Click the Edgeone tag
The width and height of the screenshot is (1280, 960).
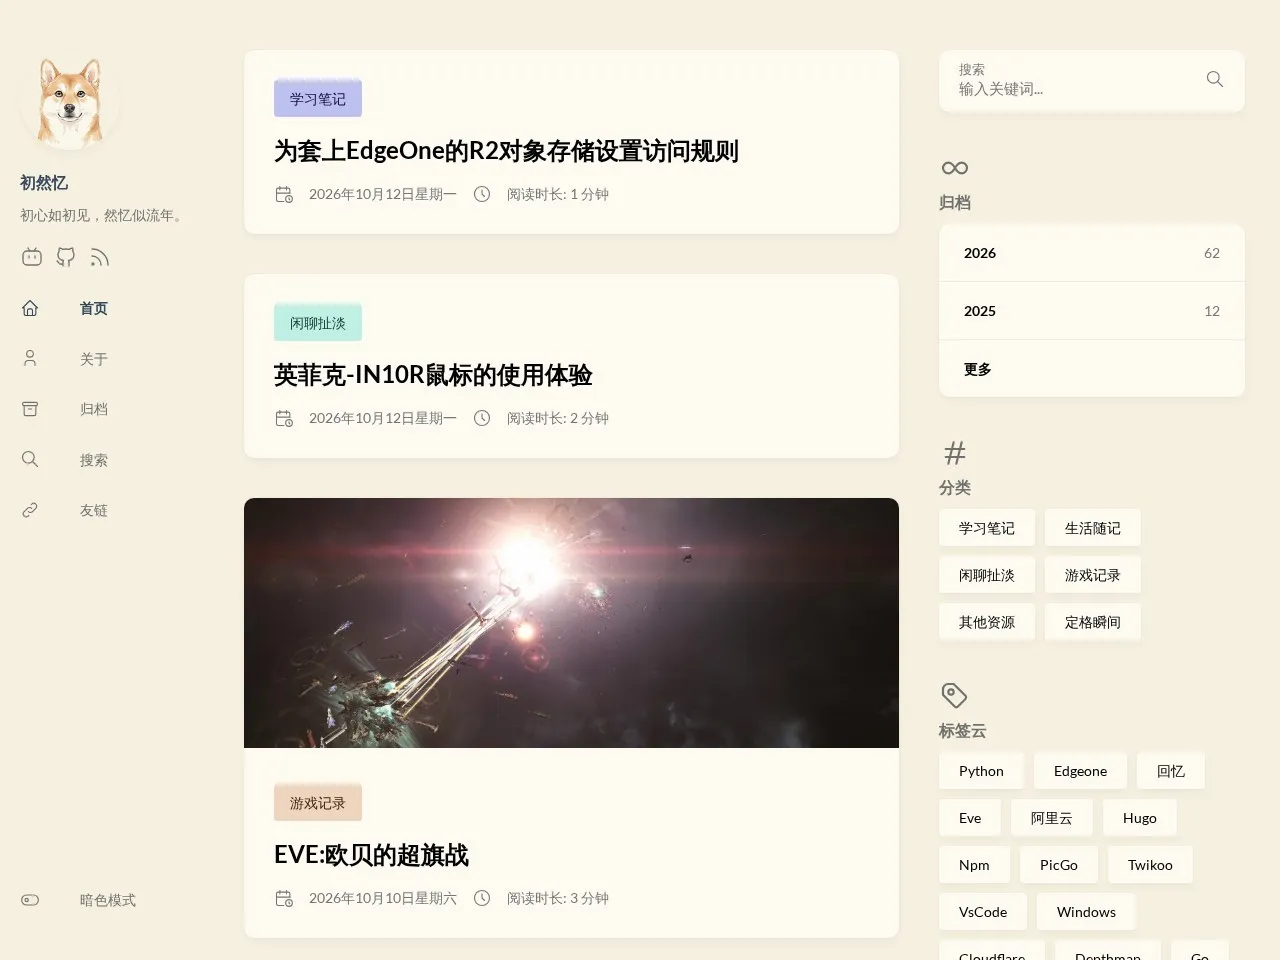(x=1080, y=771)
